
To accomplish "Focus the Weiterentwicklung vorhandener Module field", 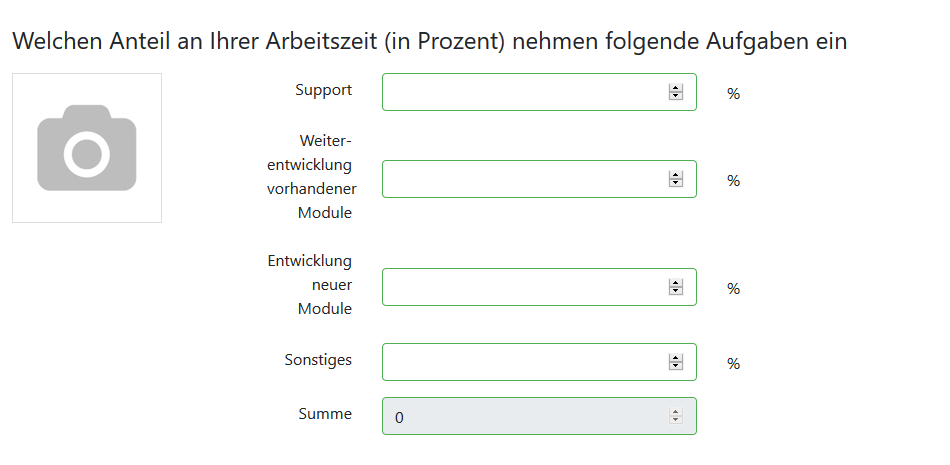I will (x=539, y=179).
